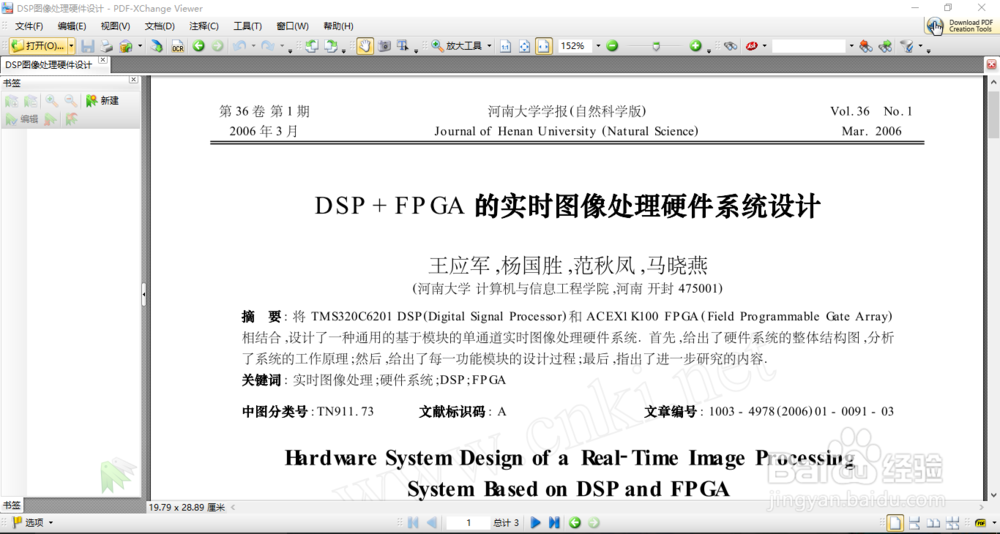The width and height of the screenshot is (1000, 534).
Task: Rotate page clockwise icon
Action: (330, 46)
